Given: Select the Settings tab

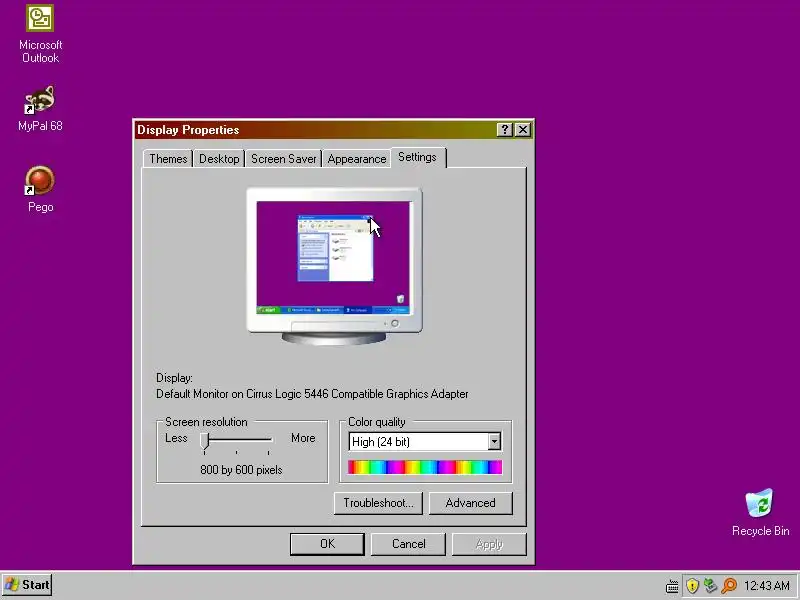Looking at the screenshot, I should tap(417, 157).
